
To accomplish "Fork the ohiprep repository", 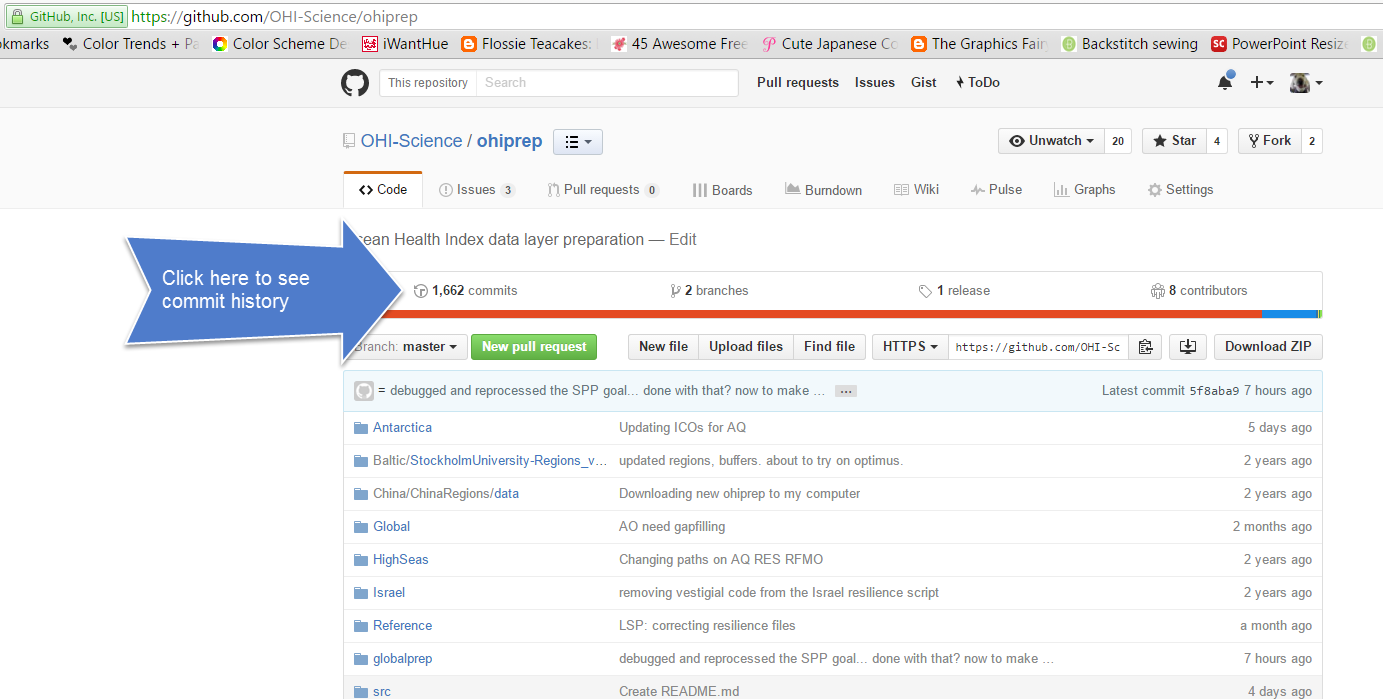I will [x=1269, y=141].
